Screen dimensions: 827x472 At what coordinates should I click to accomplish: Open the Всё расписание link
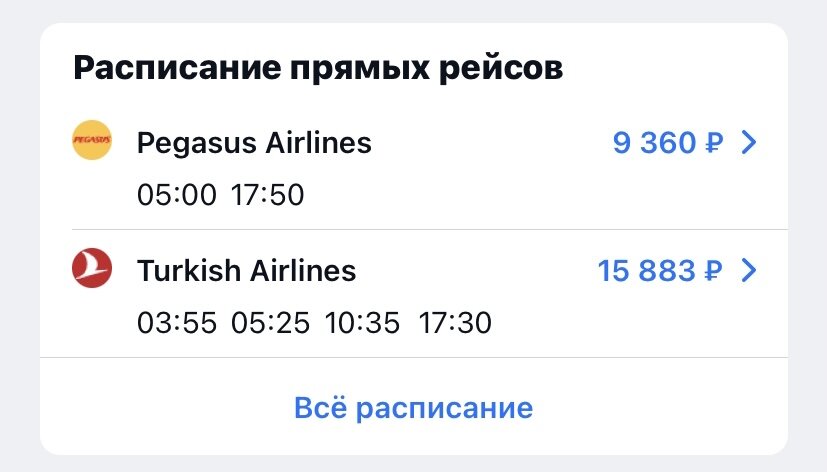tap(414, 408)
